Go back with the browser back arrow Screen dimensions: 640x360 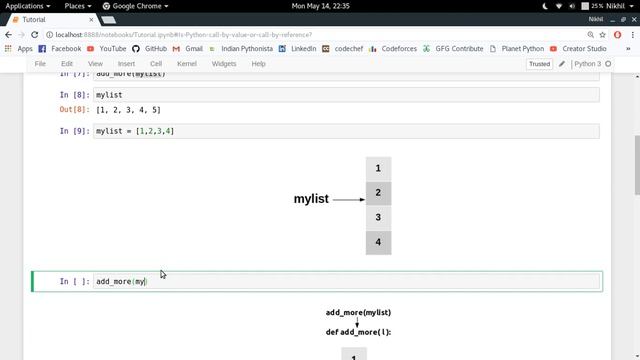pos(8,35)
